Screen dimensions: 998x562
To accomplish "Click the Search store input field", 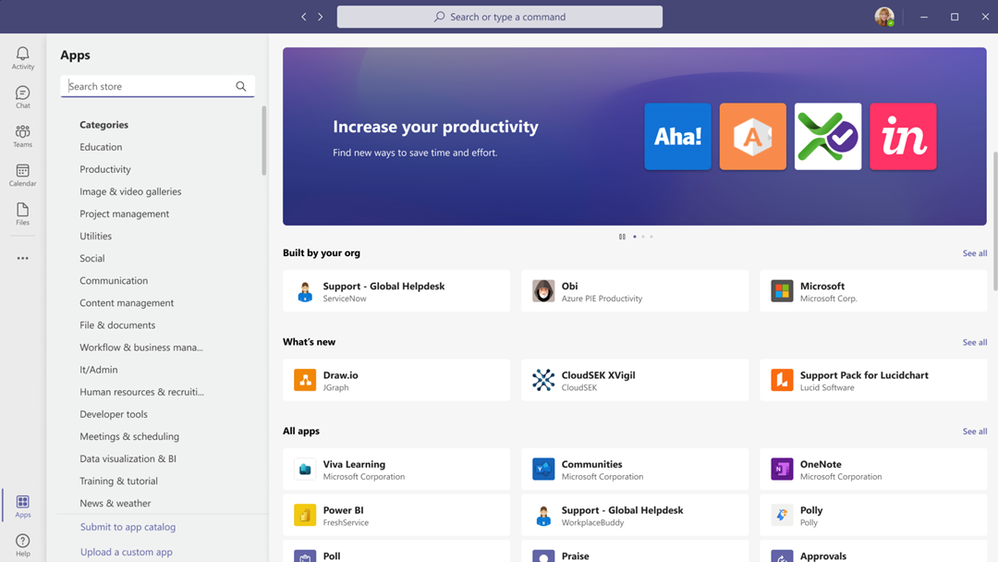I will click(157, 86).
